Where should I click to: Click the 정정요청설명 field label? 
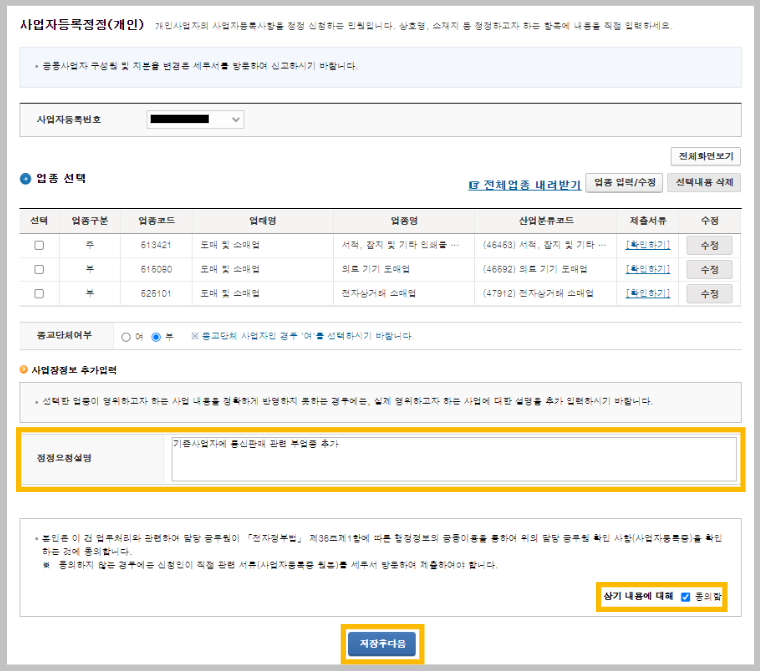pos(64,458)
